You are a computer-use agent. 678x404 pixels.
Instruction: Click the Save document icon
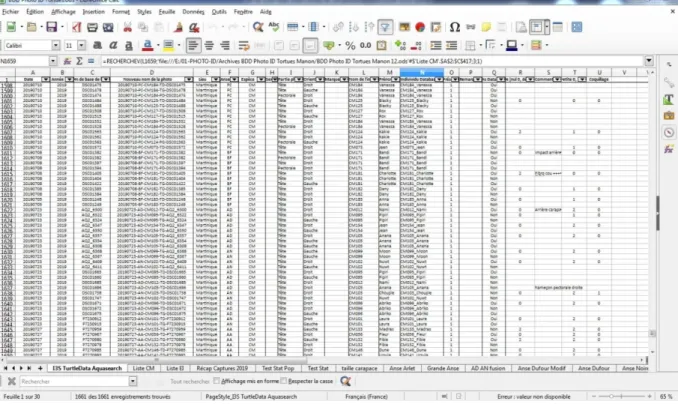51,27
